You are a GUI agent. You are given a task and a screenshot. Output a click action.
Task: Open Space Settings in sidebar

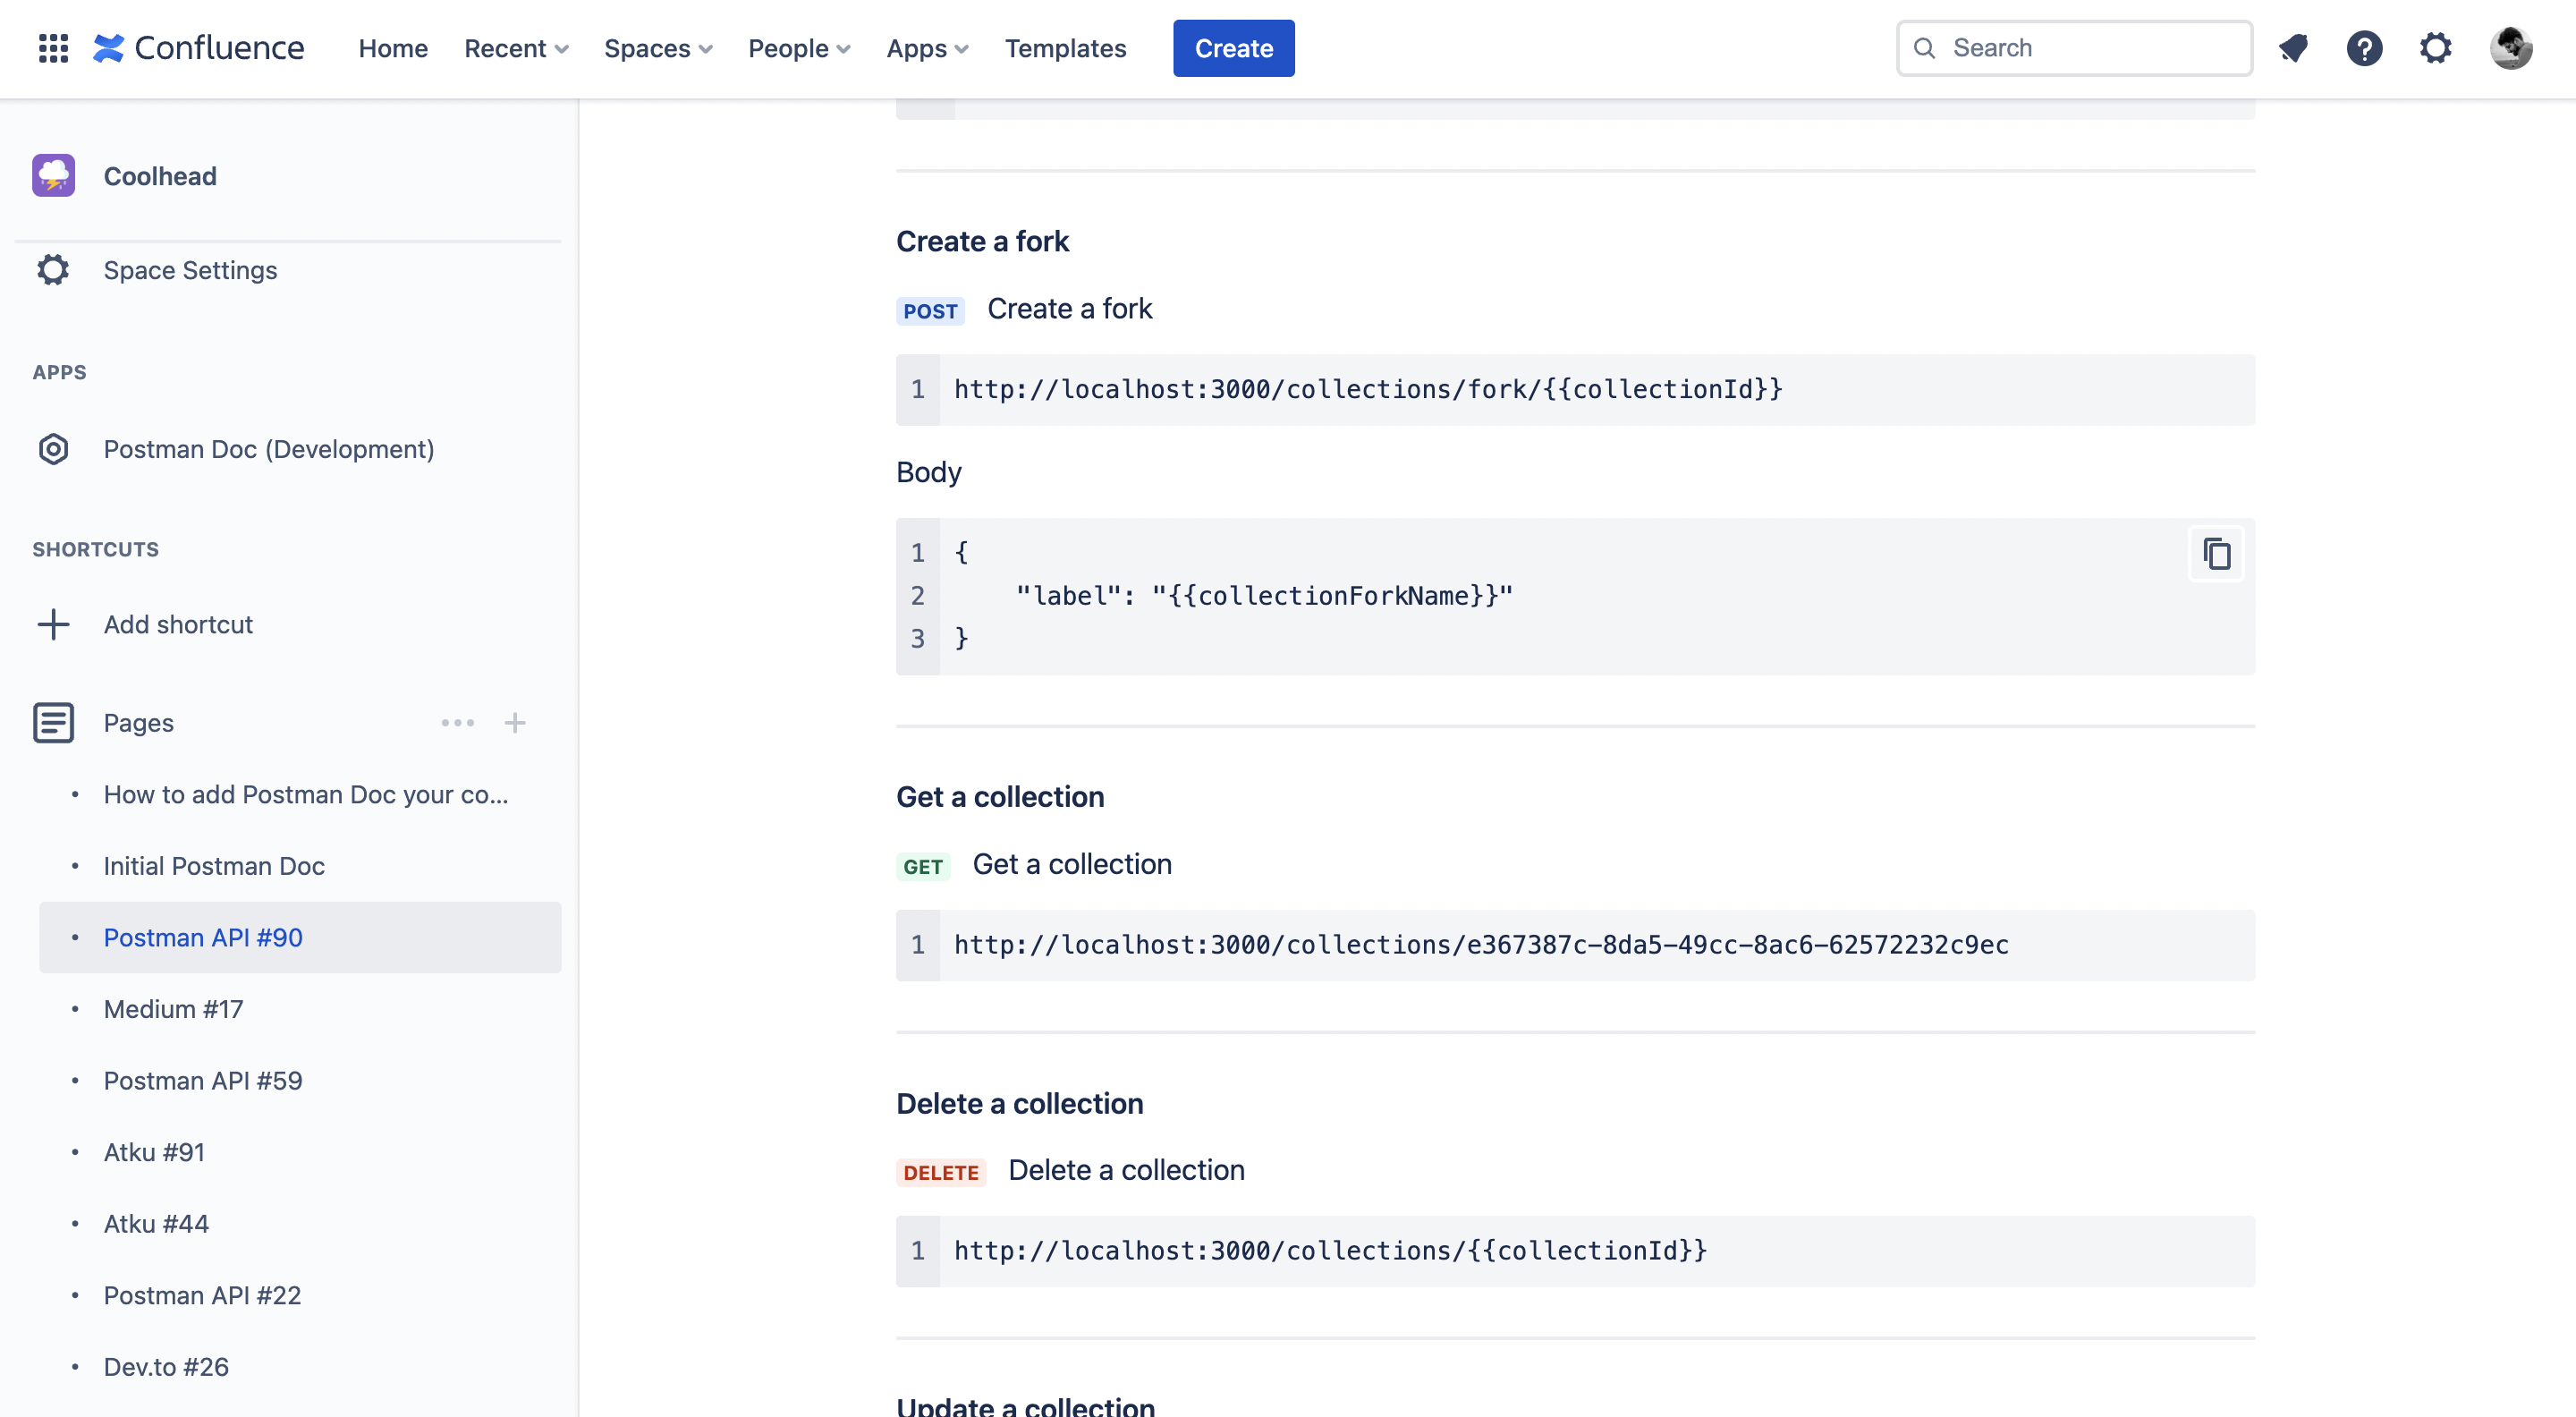tap(190, 270)
